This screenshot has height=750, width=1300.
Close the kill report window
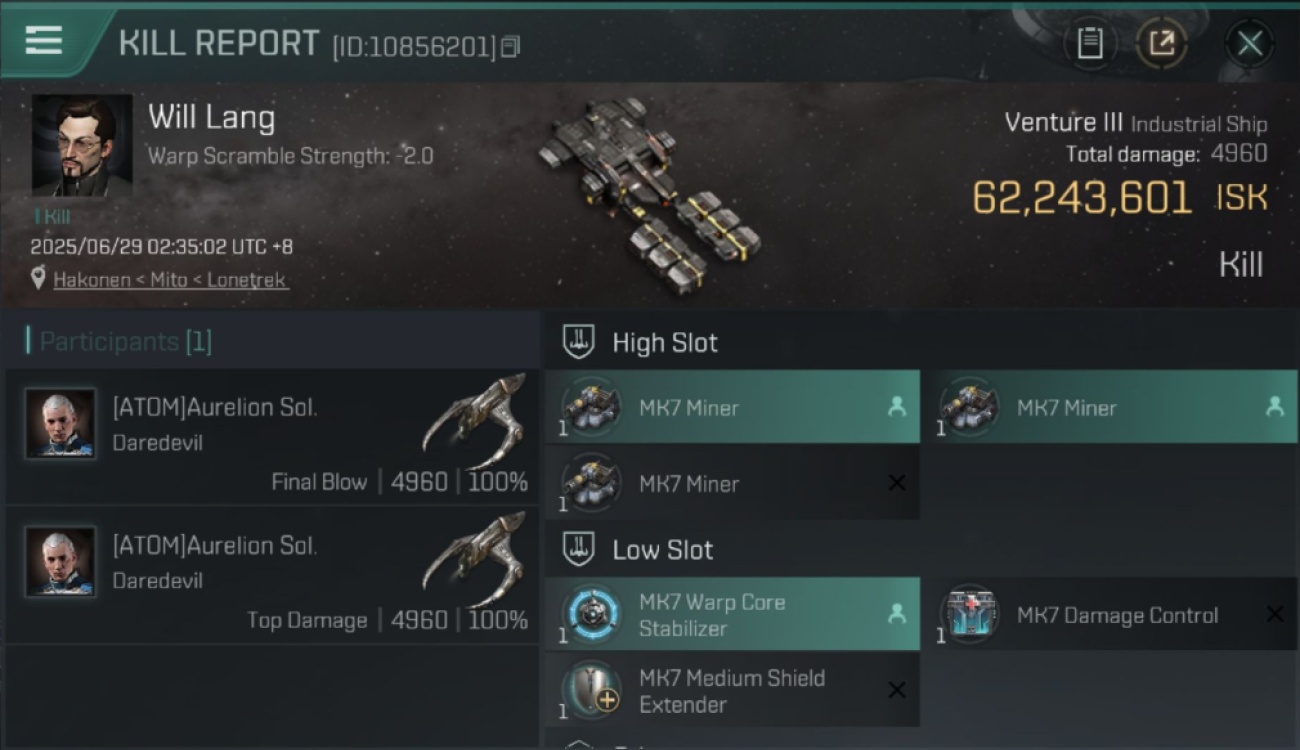pos(1249,43)
